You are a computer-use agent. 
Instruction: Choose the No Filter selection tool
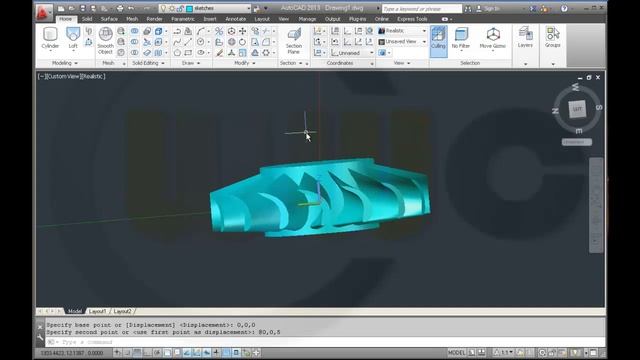tap(461, 38)
